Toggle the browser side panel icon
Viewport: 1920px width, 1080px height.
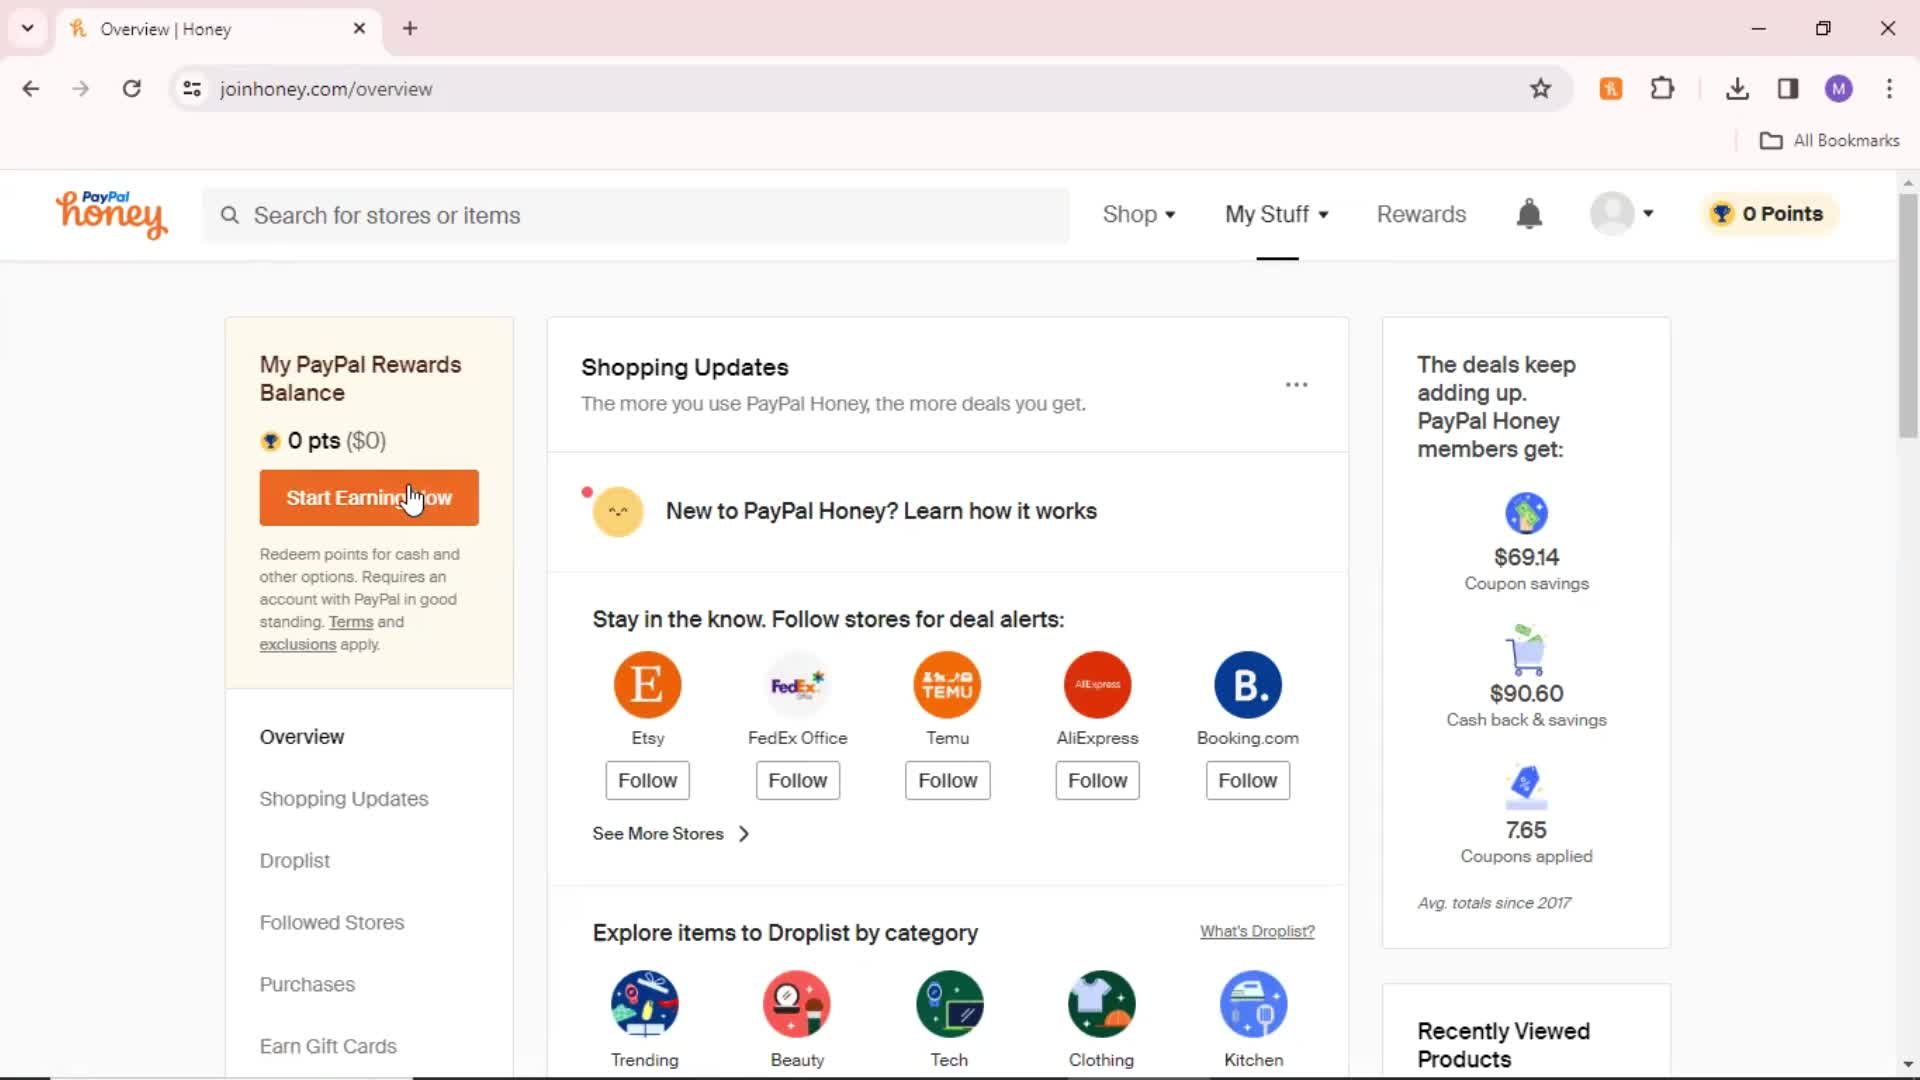pos(1788,89)
